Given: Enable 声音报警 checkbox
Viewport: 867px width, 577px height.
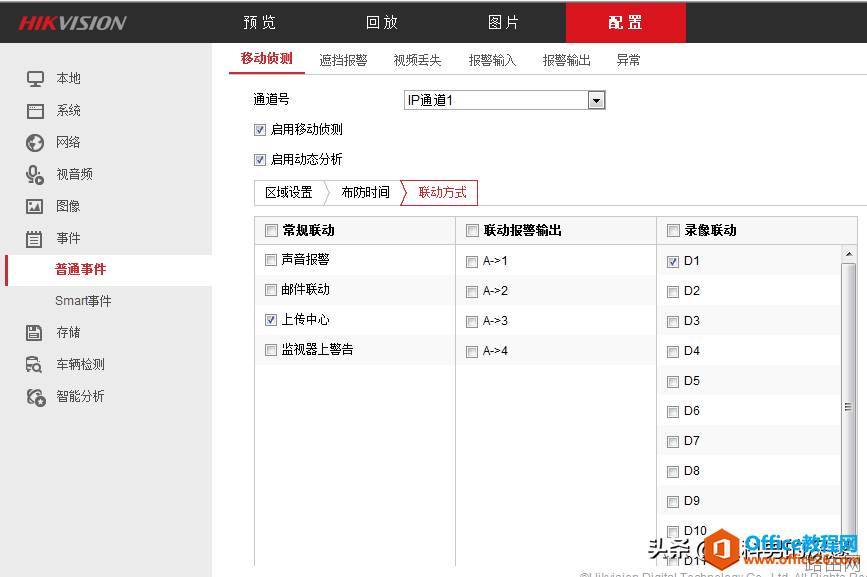Looking at the screenshot, I should (271, 260).
